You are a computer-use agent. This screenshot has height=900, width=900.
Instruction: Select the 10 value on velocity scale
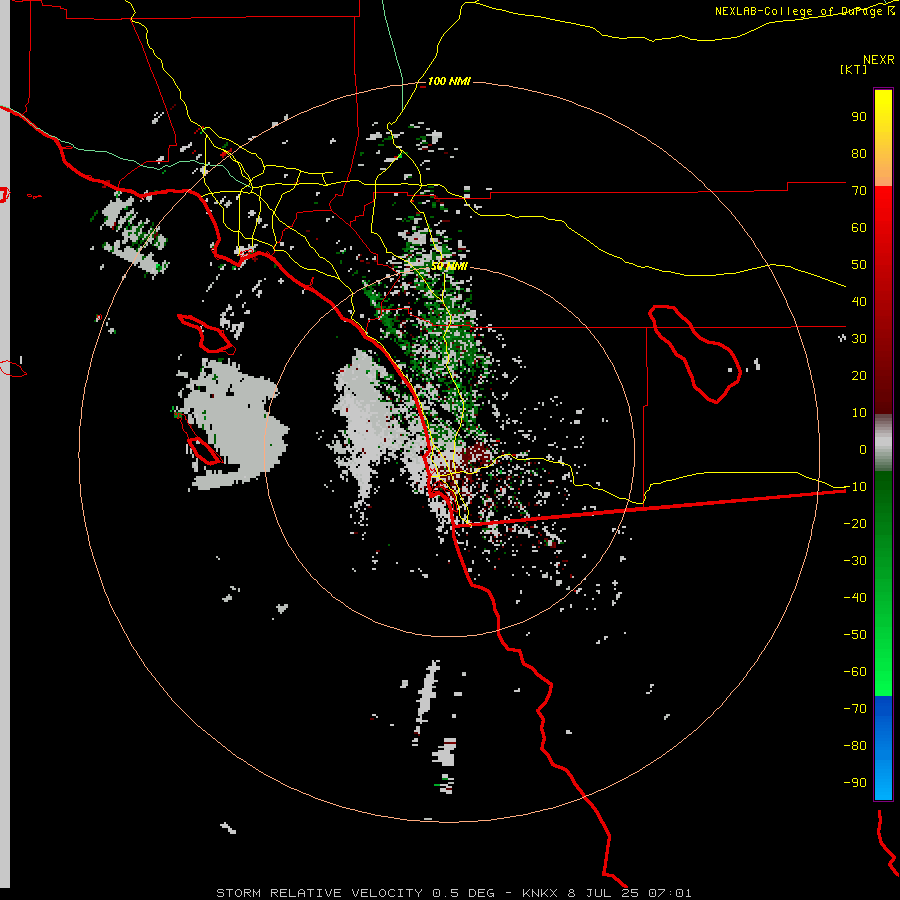(x=859, y=413)
